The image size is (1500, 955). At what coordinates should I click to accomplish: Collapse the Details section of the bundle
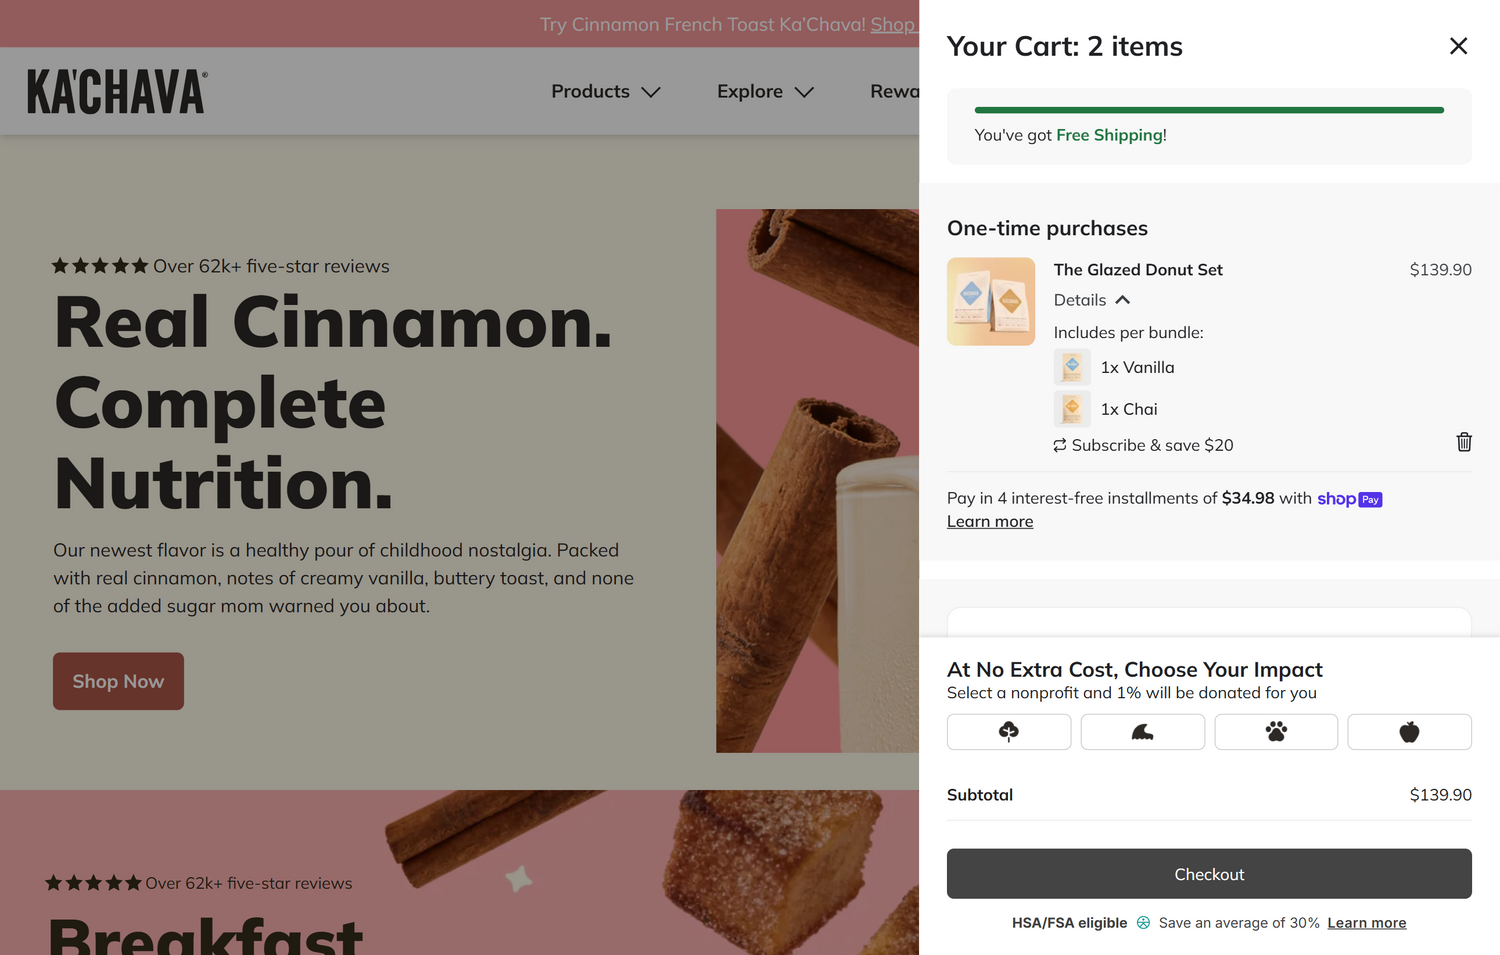point(1091,300)
